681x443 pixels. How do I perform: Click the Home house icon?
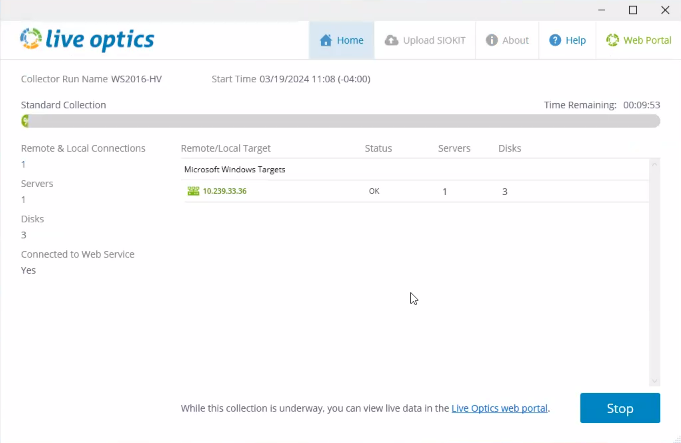coord(326,41)
